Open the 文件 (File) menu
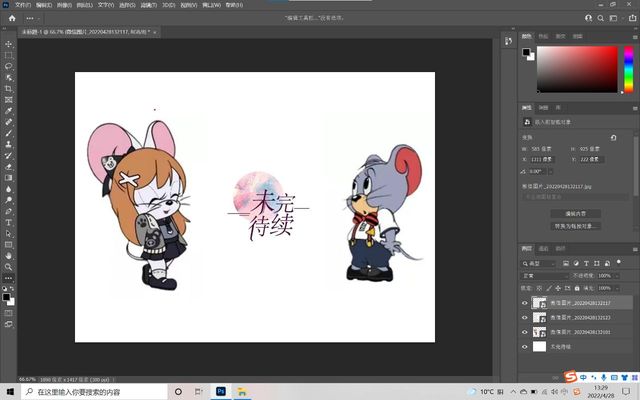640x400 pixels. [x=21, y=5]
